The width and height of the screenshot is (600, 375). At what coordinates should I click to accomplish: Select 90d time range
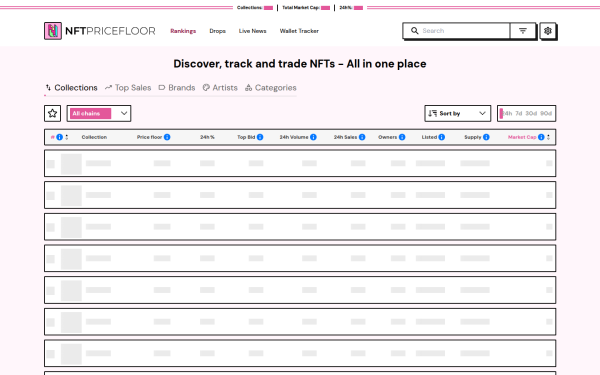546,113
